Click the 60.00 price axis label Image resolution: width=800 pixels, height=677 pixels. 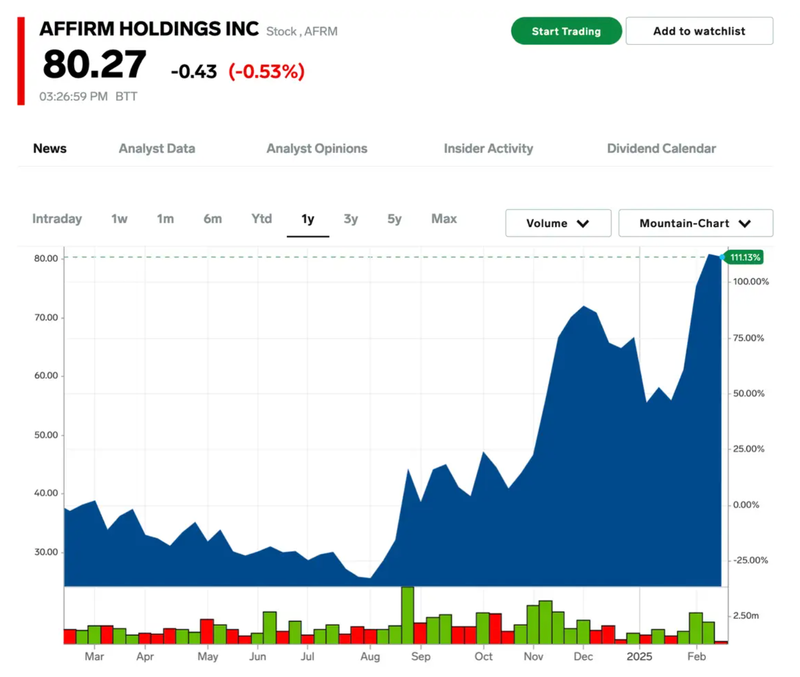pos(46,376)
